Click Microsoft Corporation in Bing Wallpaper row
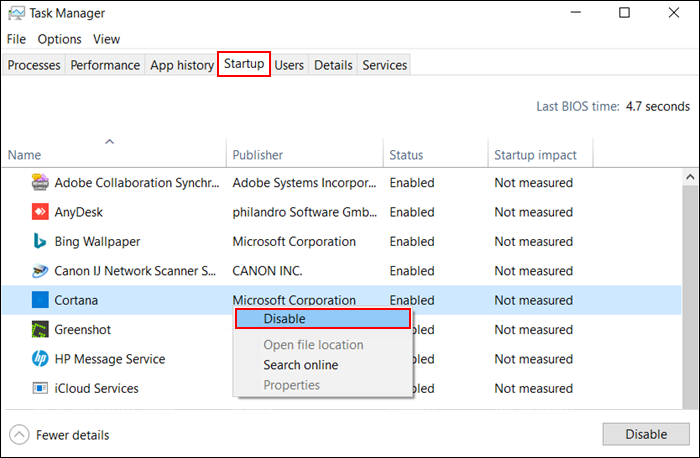The width and height of the screenshot is (700, 458). (x=294, y=241)
